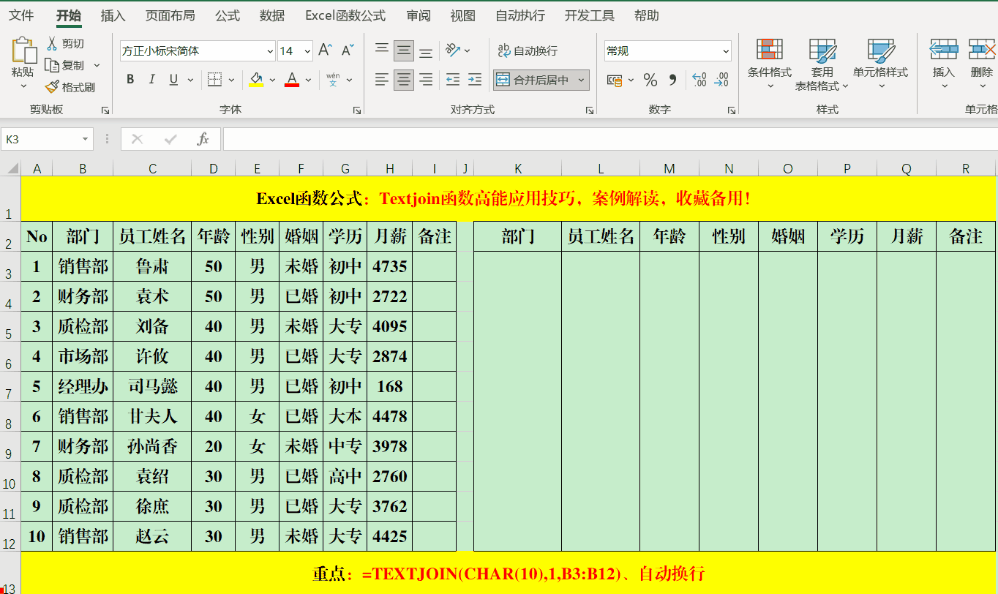Viewport: 998px width, 594px height.
Task: Open the font size dropdown
Action: point(306,50)
